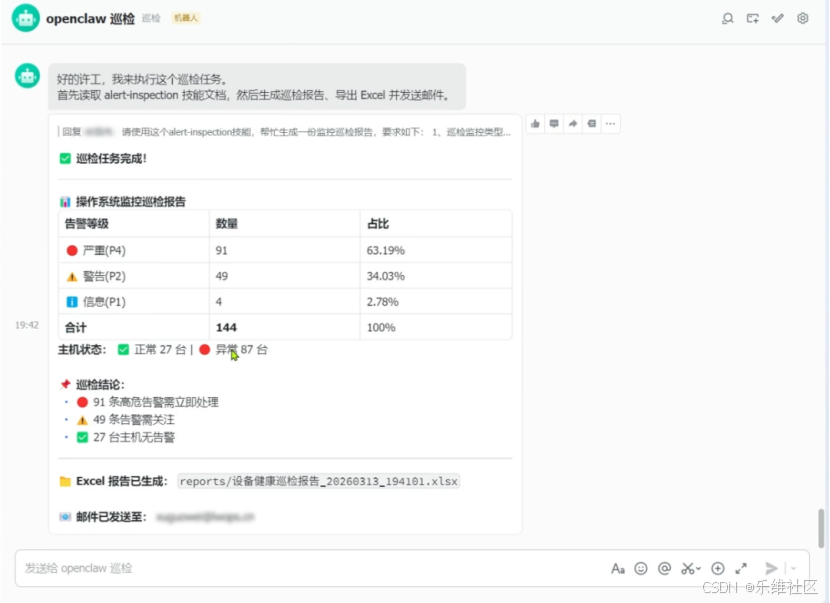830x603 pixels.
Task: Open text formatting Aa icon
Action: coord(618,569)
